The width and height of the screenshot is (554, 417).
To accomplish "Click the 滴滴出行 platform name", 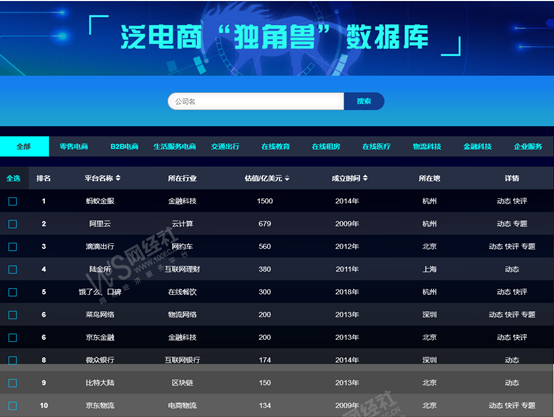I will [x=100, y=246].
